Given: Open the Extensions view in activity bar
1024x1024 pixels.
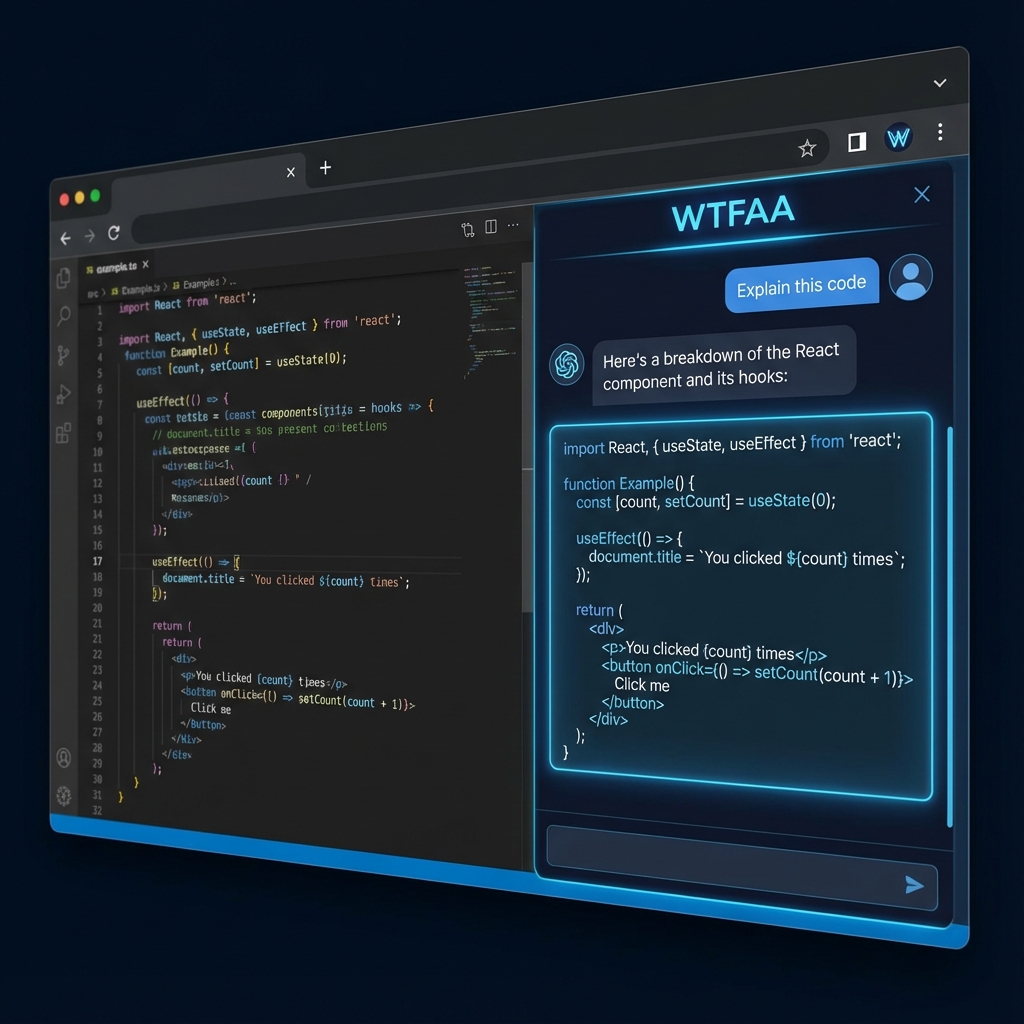Looking at the screenshot, I should 63,432.
